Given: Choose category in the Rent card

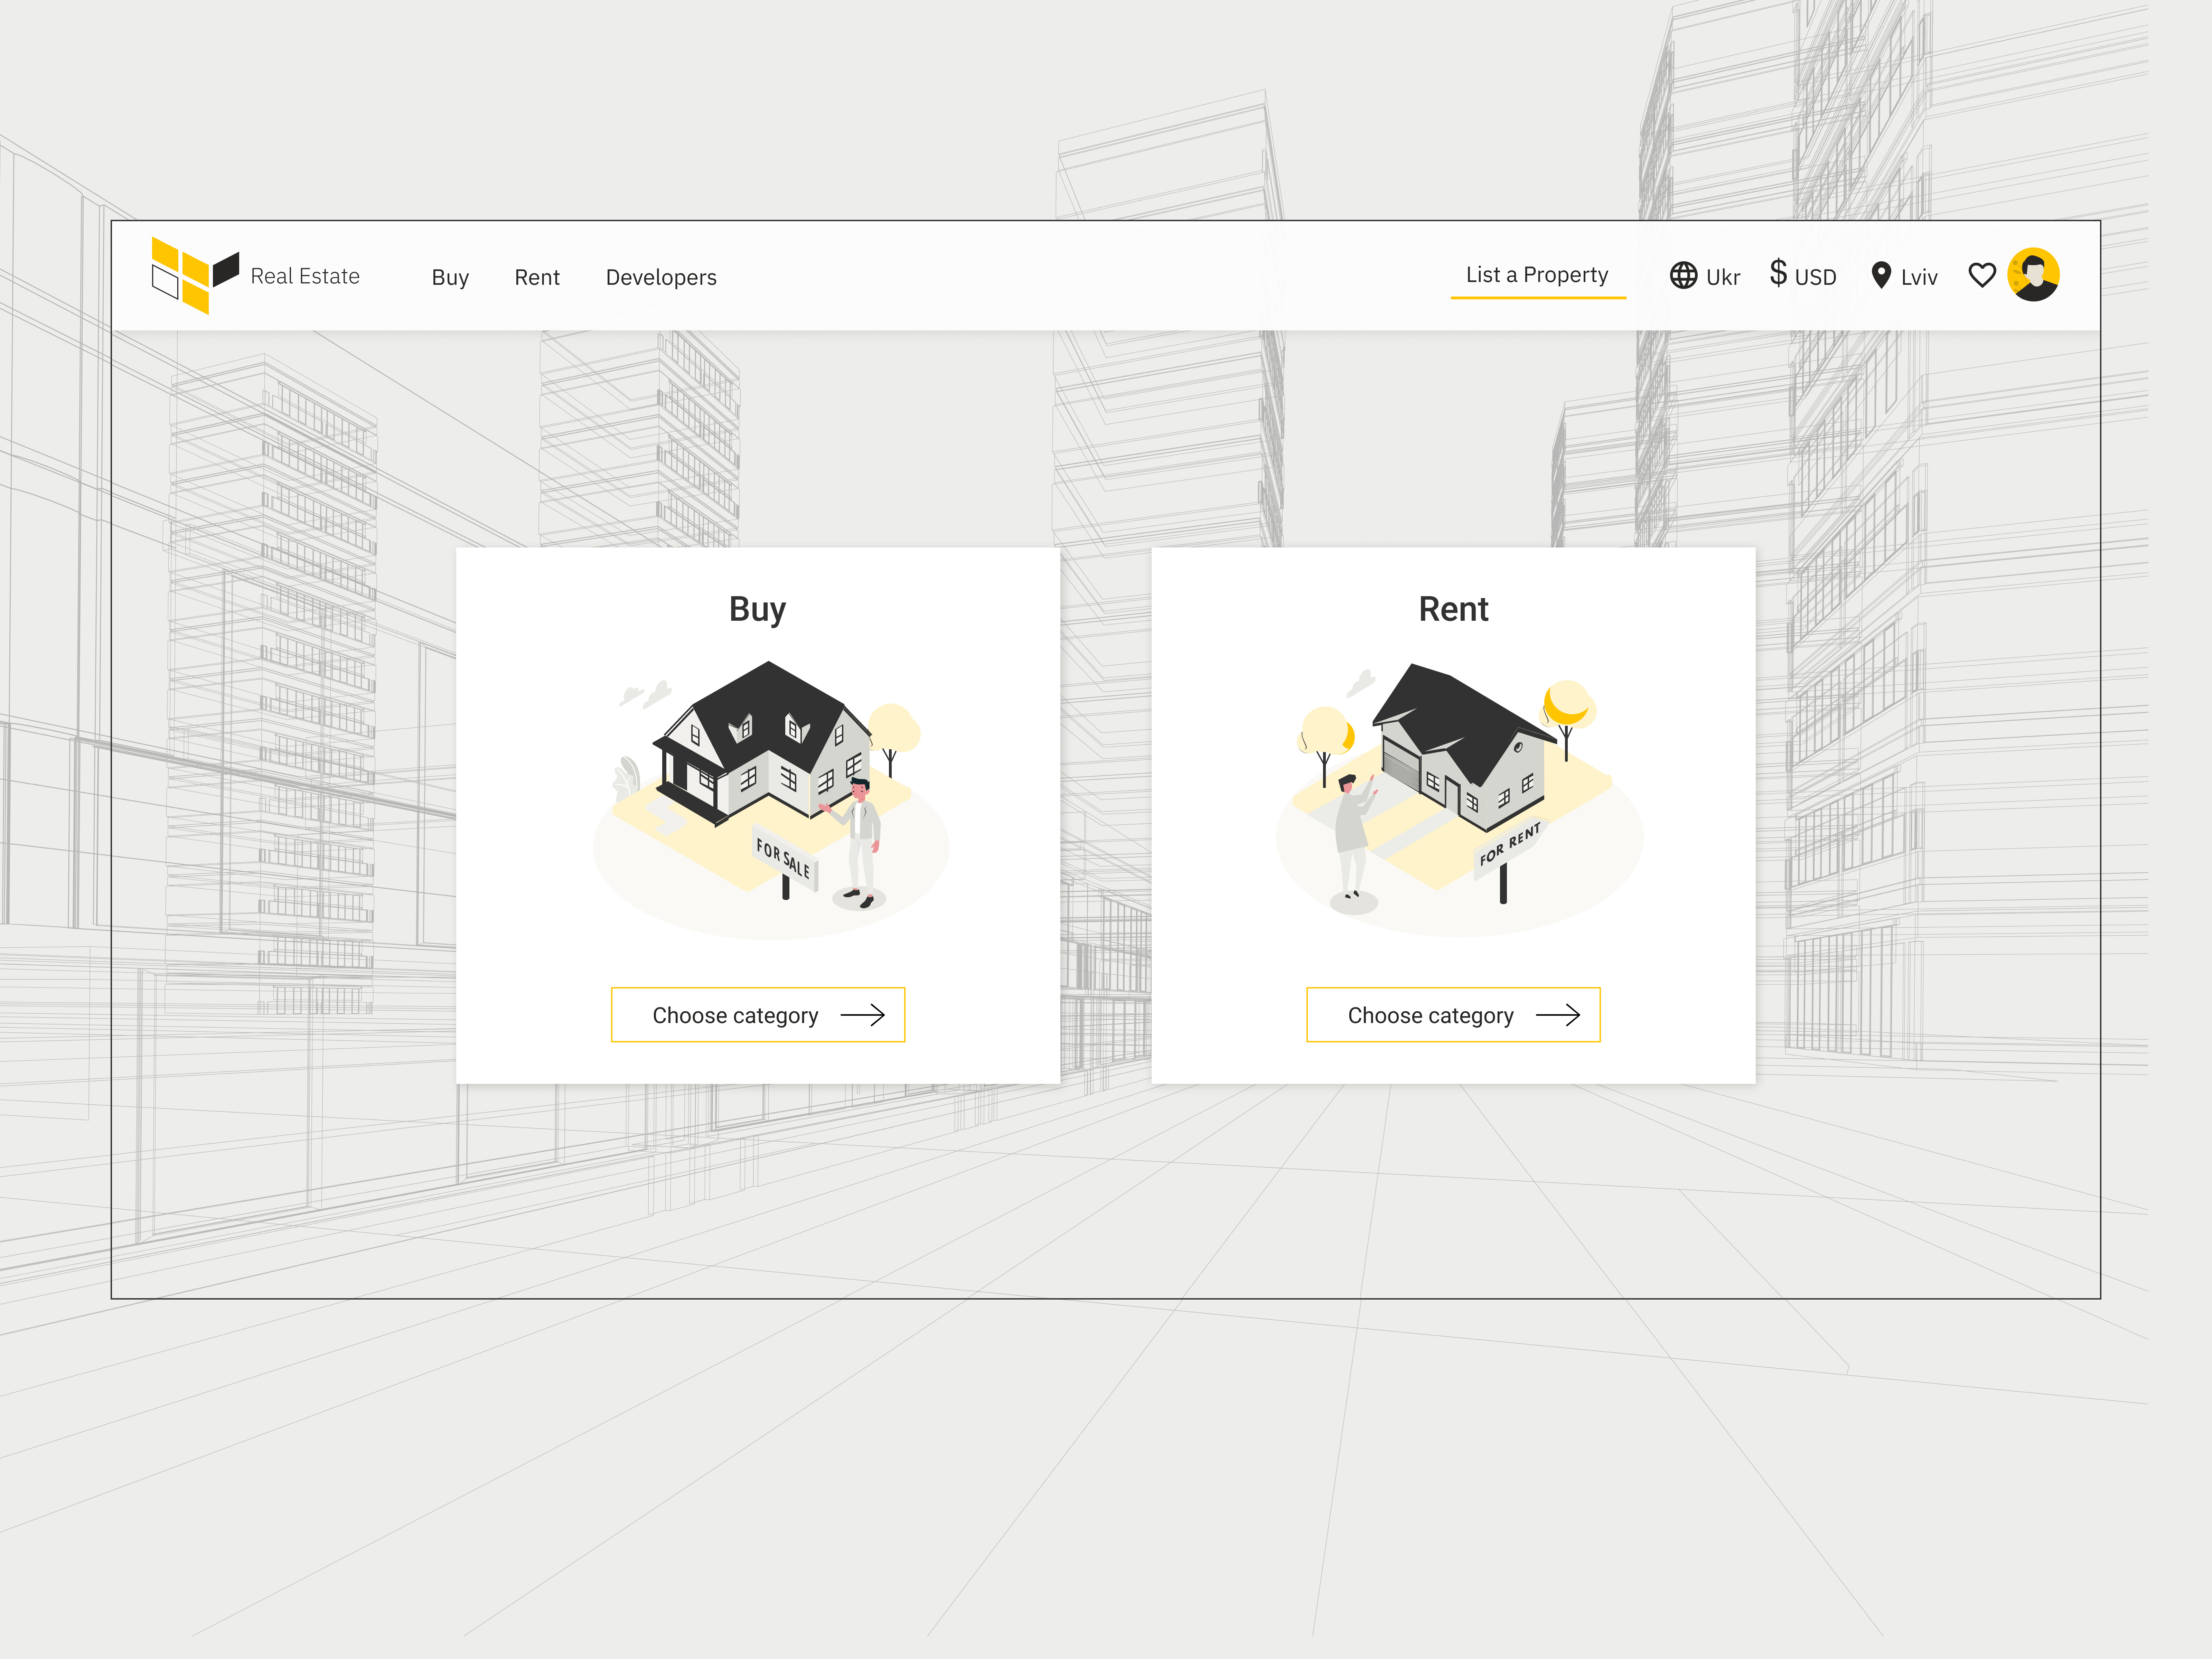Looking at the screenshot, I should 1453,1015.
